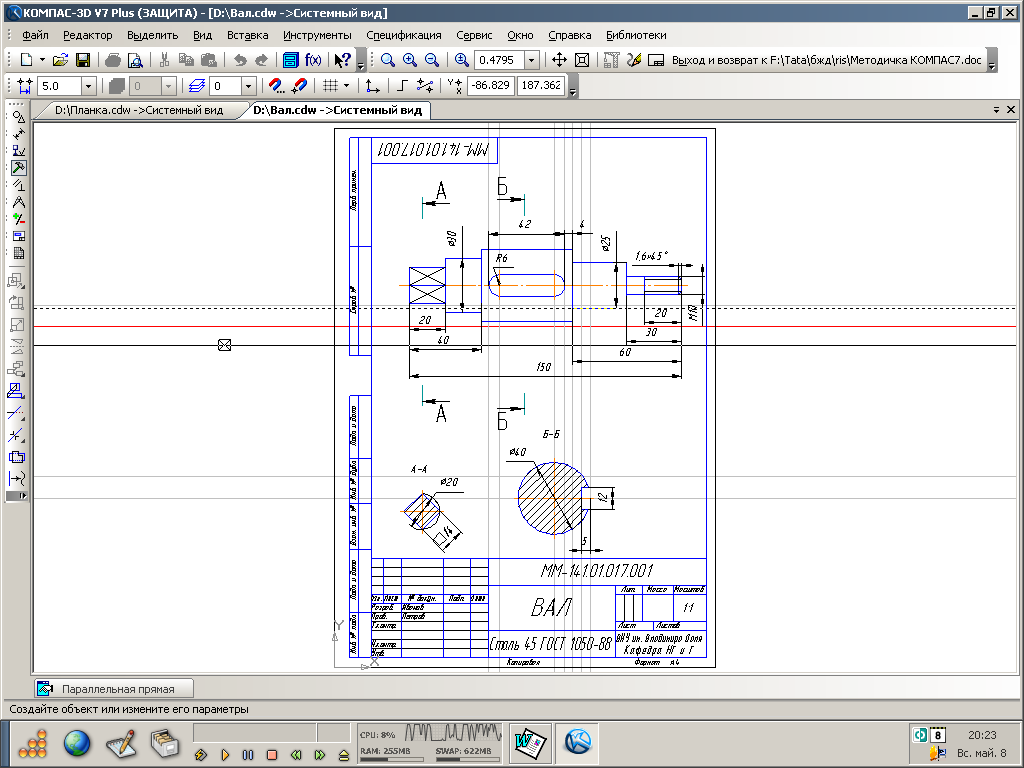This screenshot has height=768, width=1024.
Task: Expand the cursor step 5.0 dropdown
Action: coord(89,86)
